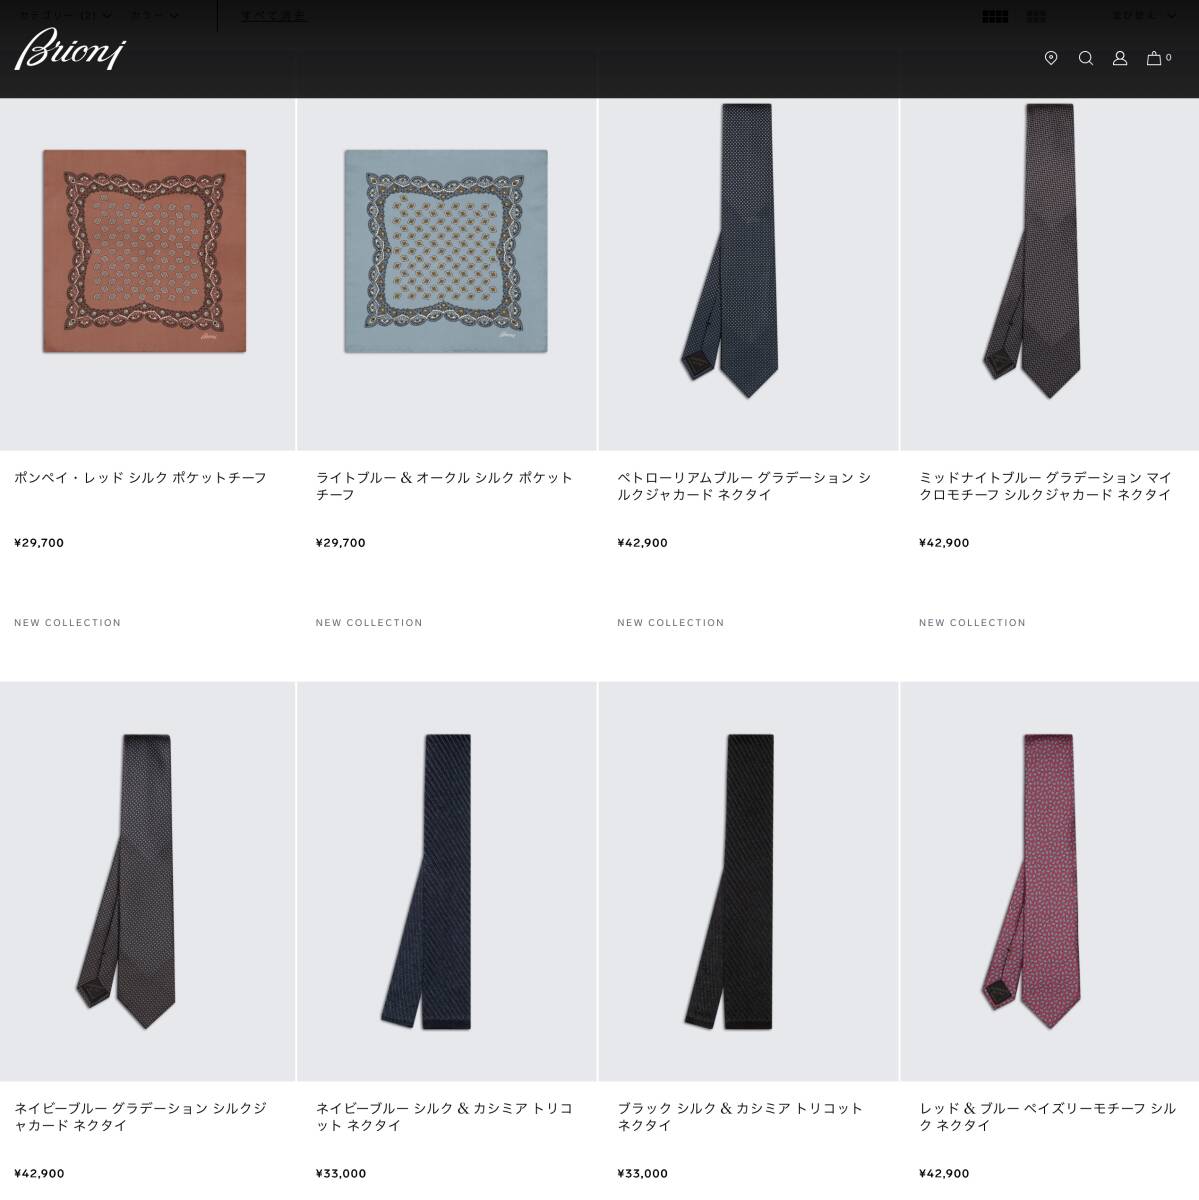Screen dimensions: 1199x1200
Task: Select the red and blue paisley tie photo
Action: [x=1049, y=882]
